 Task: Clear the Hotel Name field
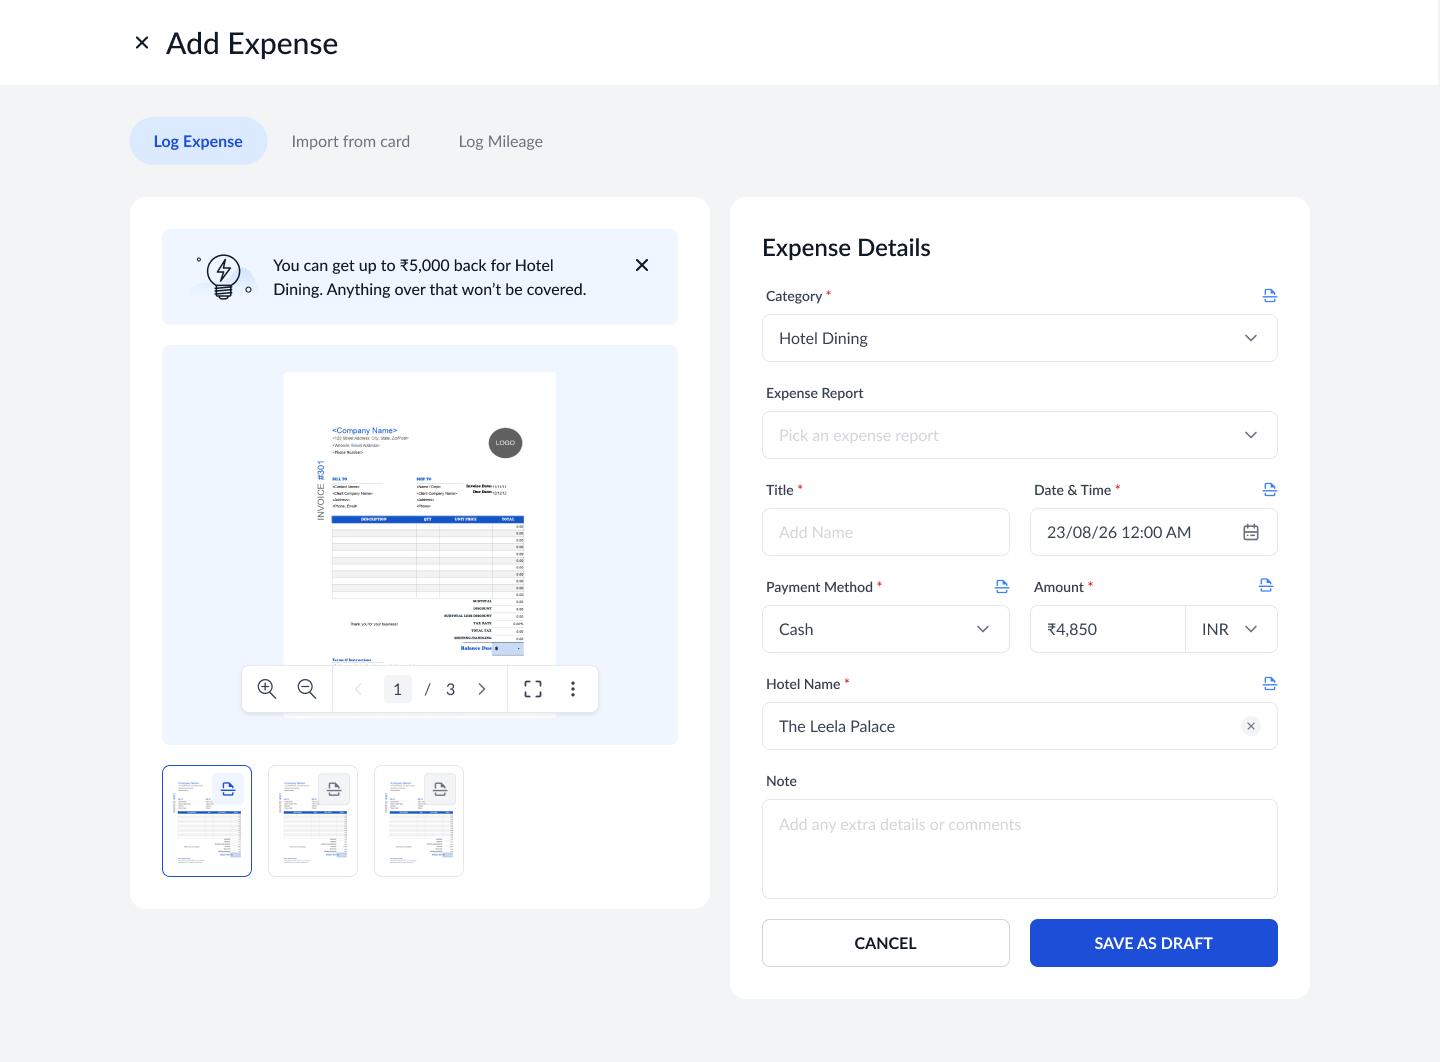click(1251, 726)
